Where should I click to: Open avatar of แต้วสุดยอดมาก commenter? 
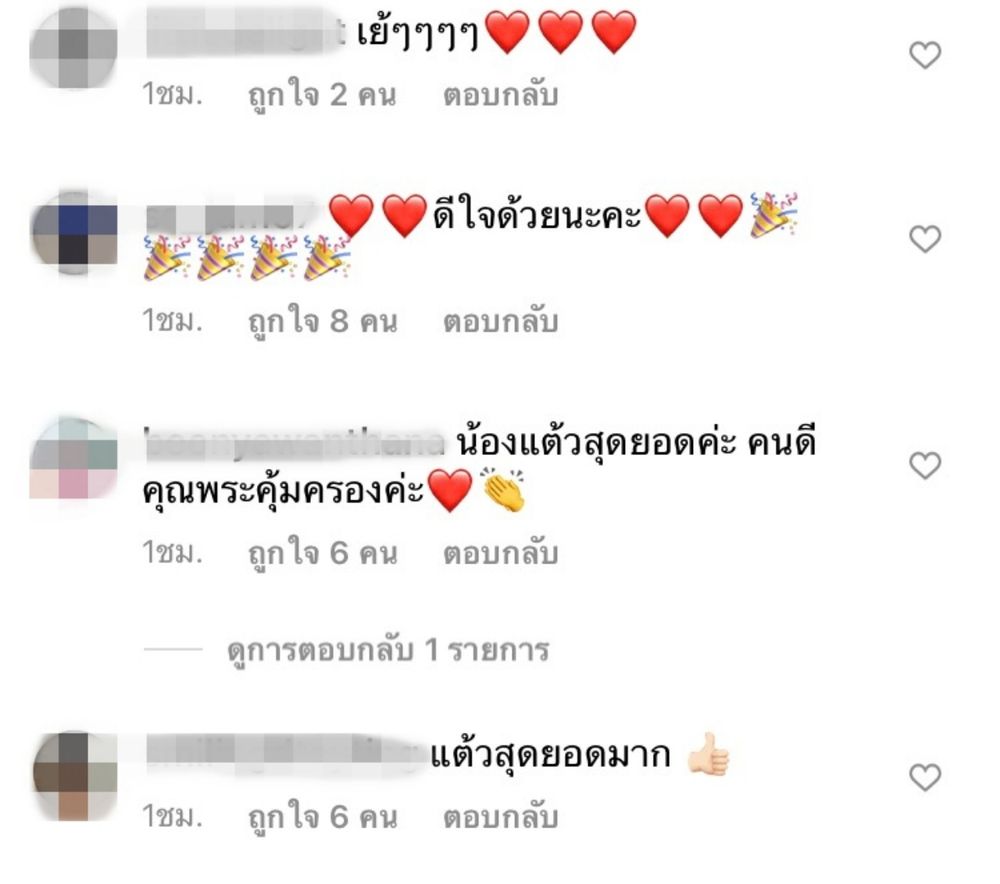point(74,776)
